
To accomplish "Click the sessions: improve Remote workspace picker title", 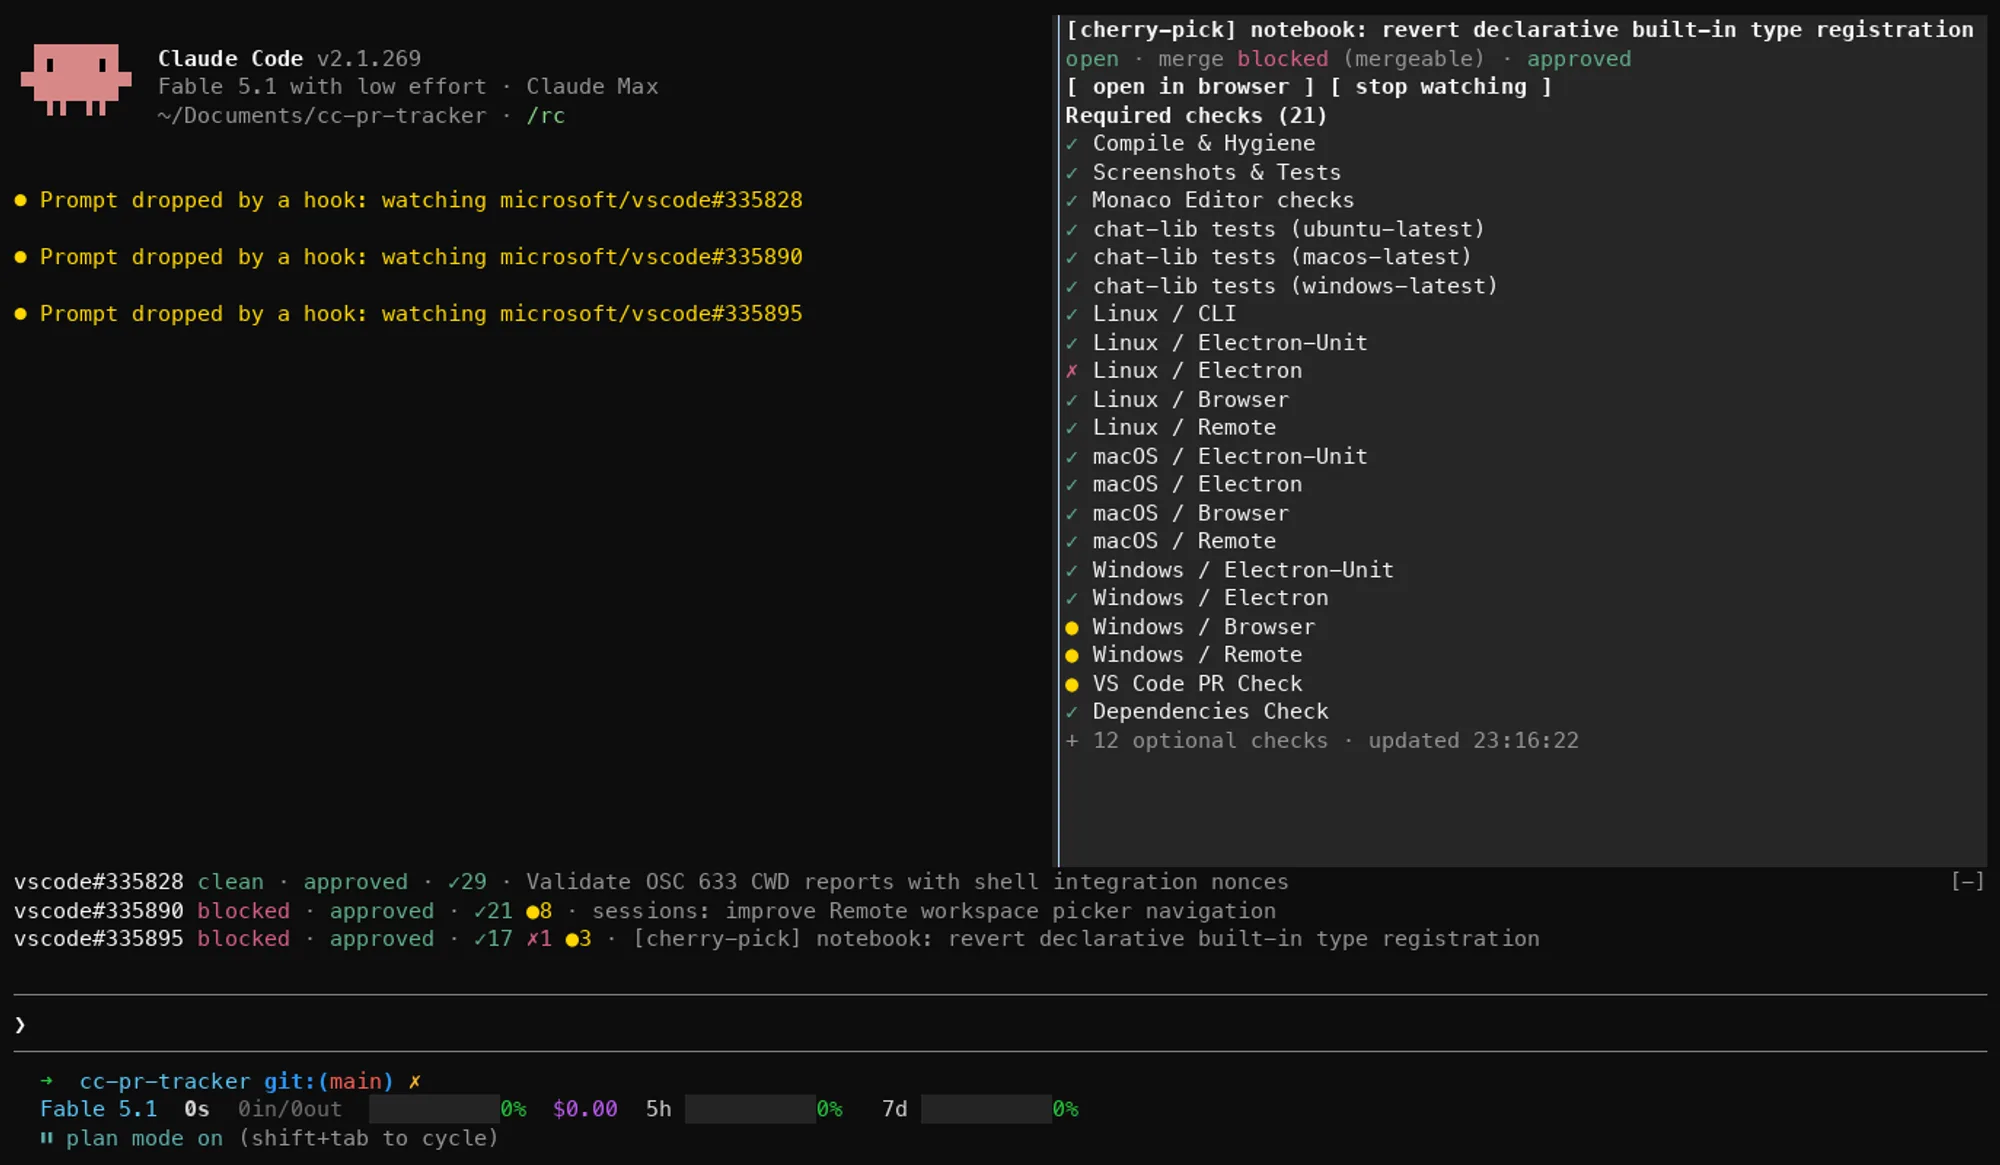I will (x=934, y=911).
